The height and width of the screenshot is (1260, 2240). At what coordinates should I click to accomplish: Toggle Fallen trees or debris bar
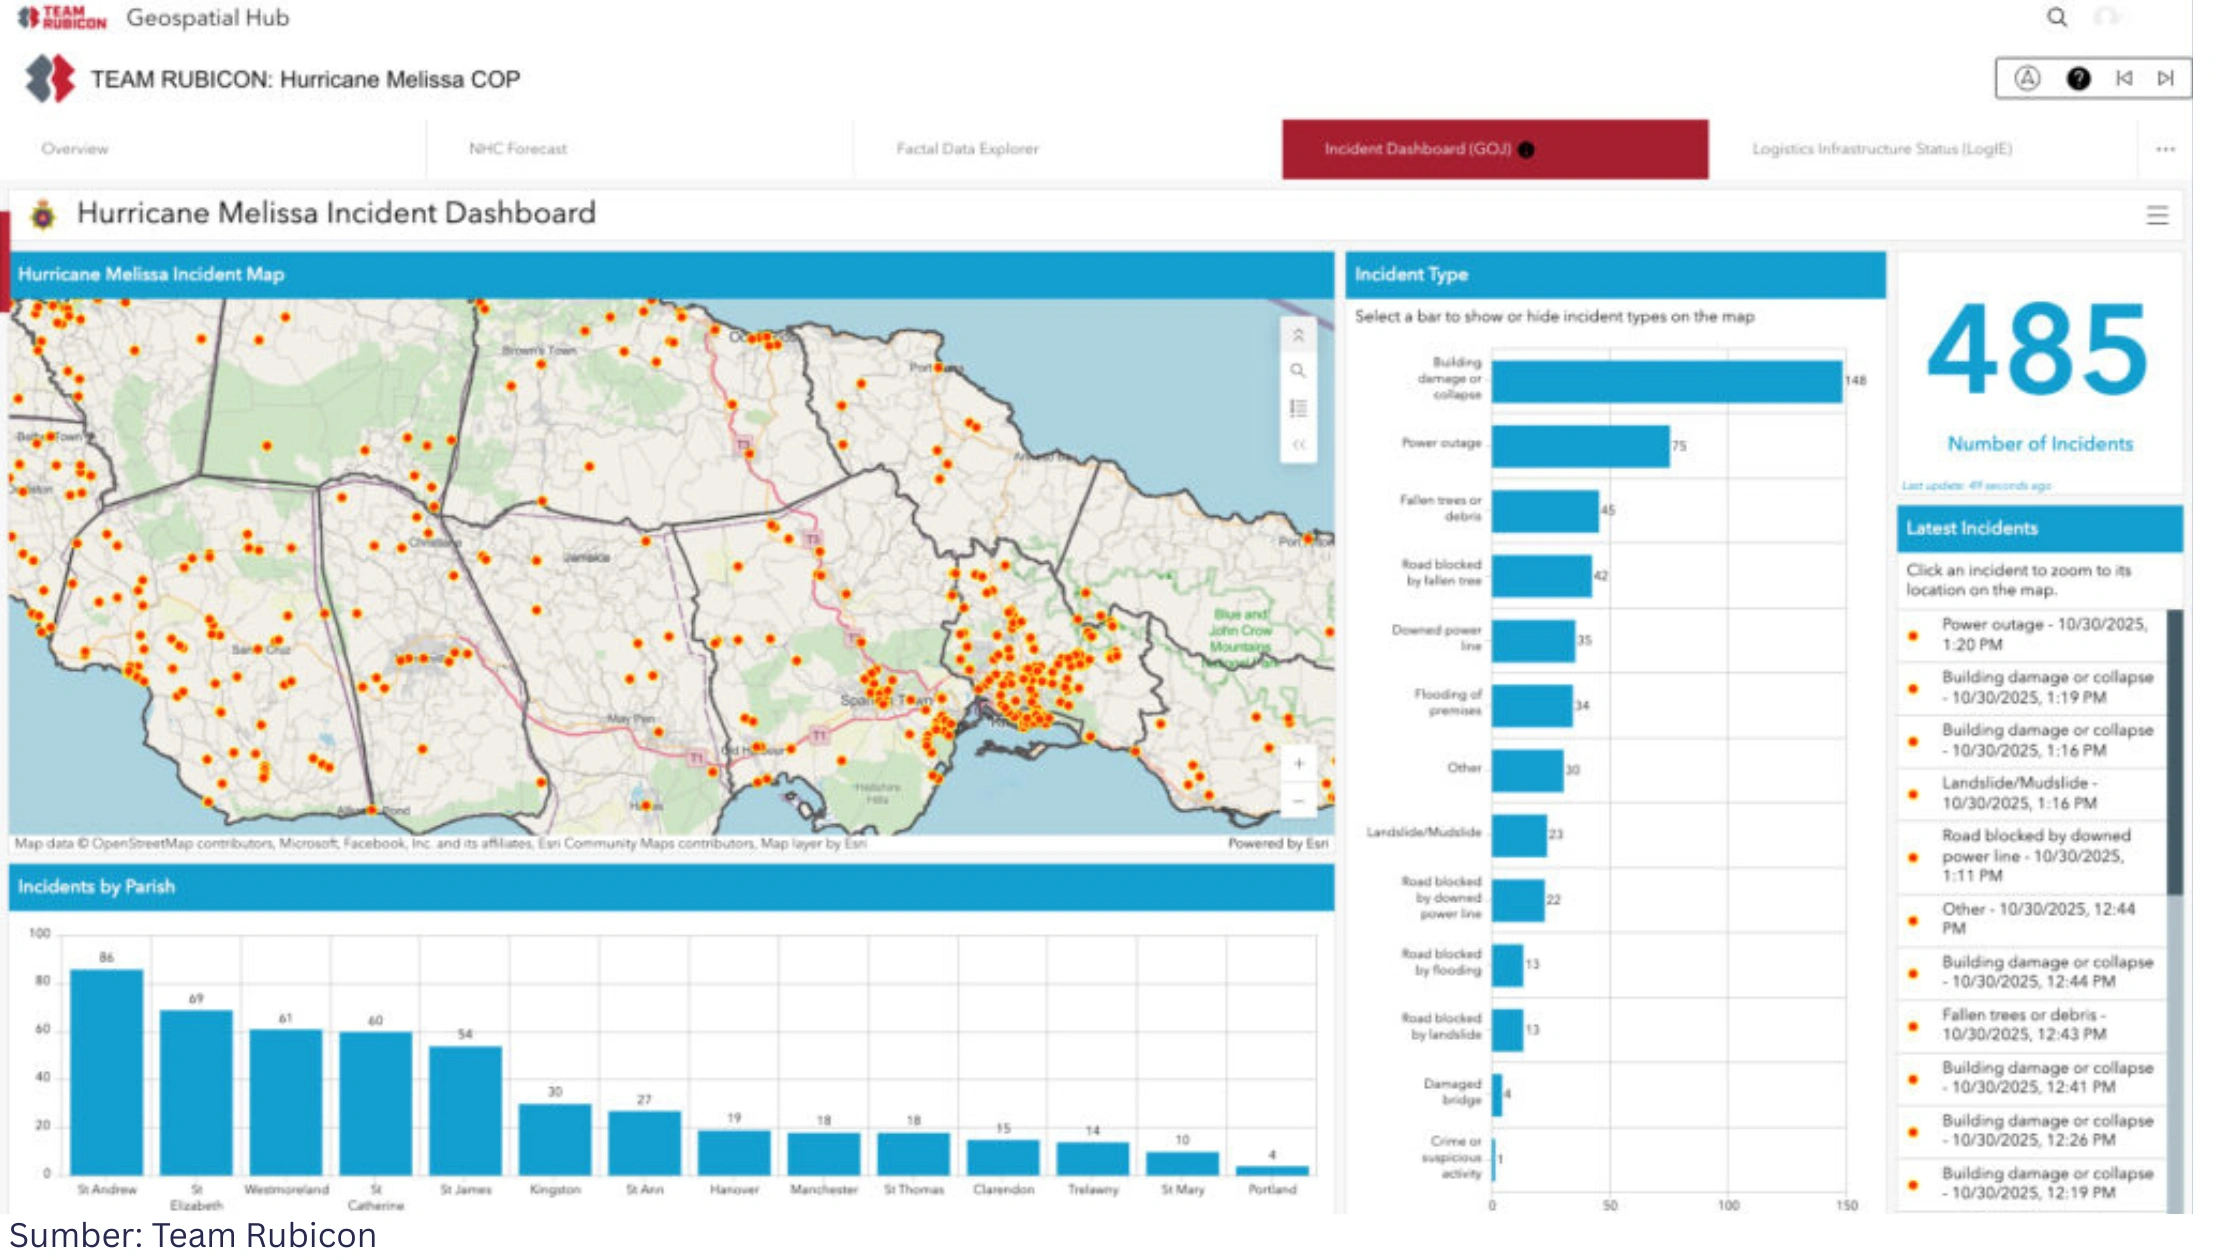pos(1545,511)
